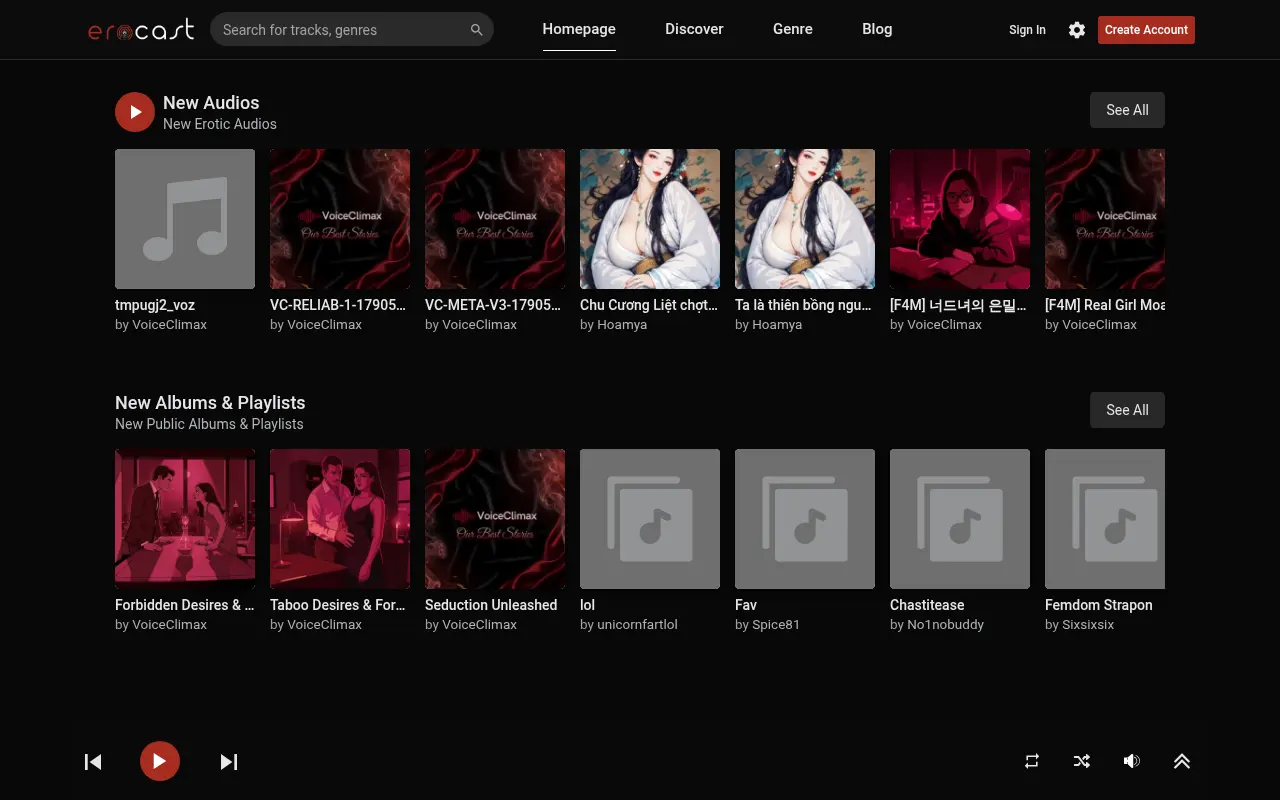
Task: Skip to next track
Action: click(x=229, y=762)
